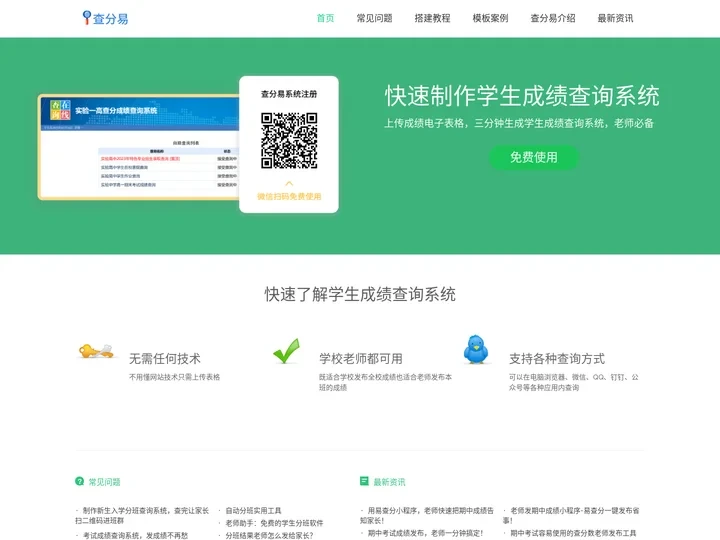Open the 常见问题 section heading link
The width and height of the screenshot is (720, 540).
point(104,482)
